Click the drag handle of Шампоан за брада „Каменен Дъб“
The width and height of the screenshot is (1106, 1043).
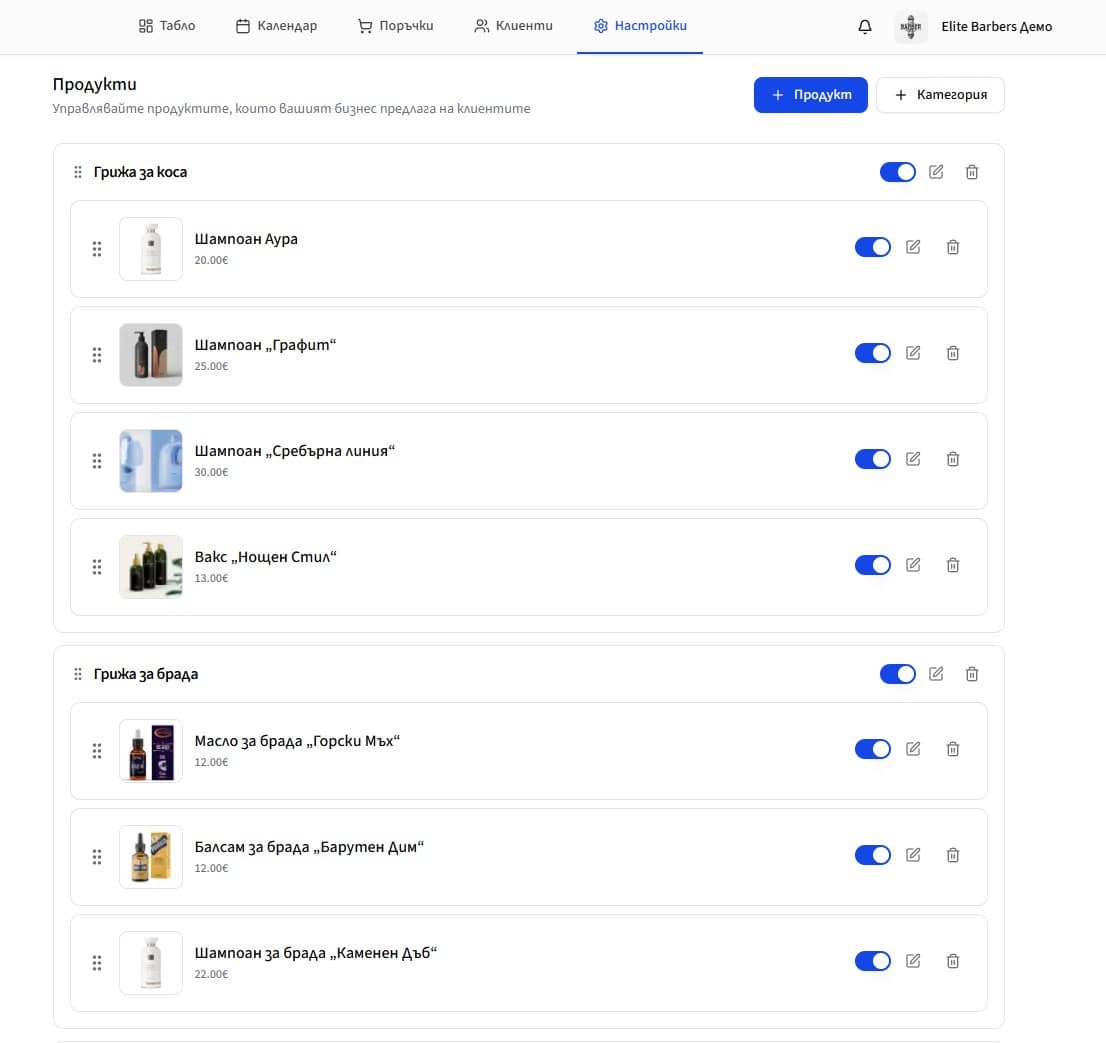pyautogui.click(x=97, y=962)
